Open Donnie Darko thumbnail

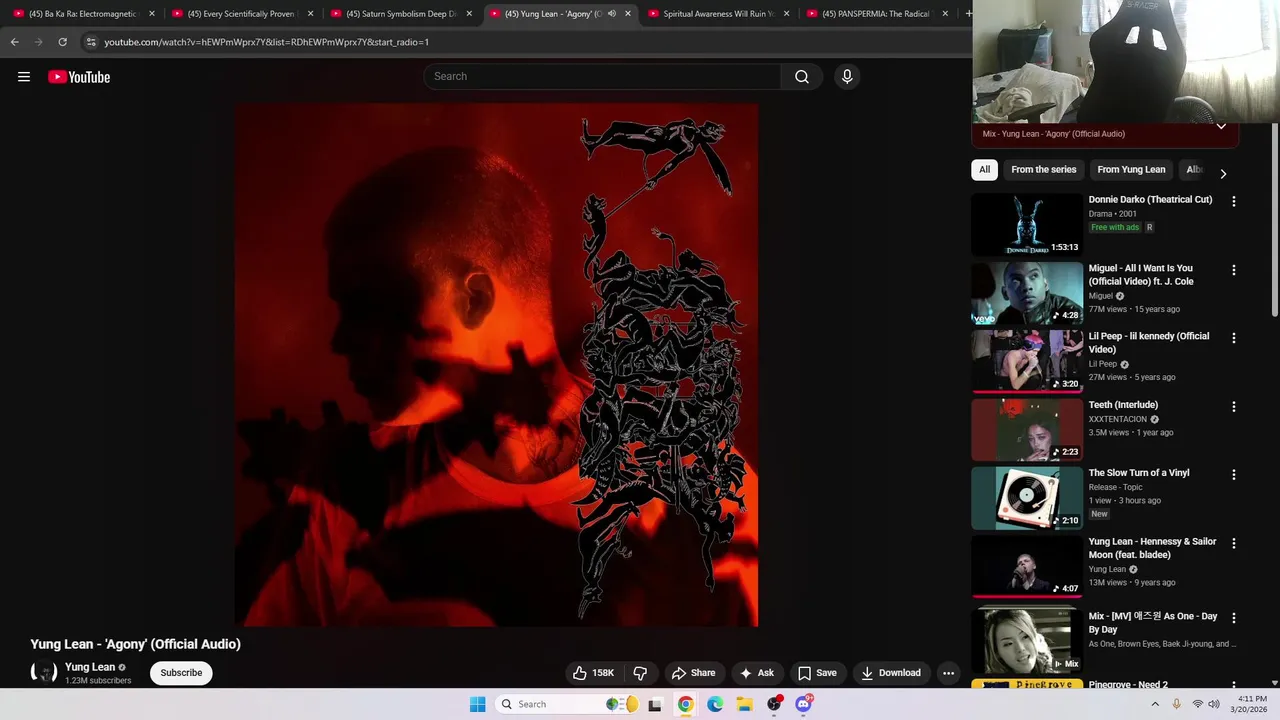point(1027,225)
